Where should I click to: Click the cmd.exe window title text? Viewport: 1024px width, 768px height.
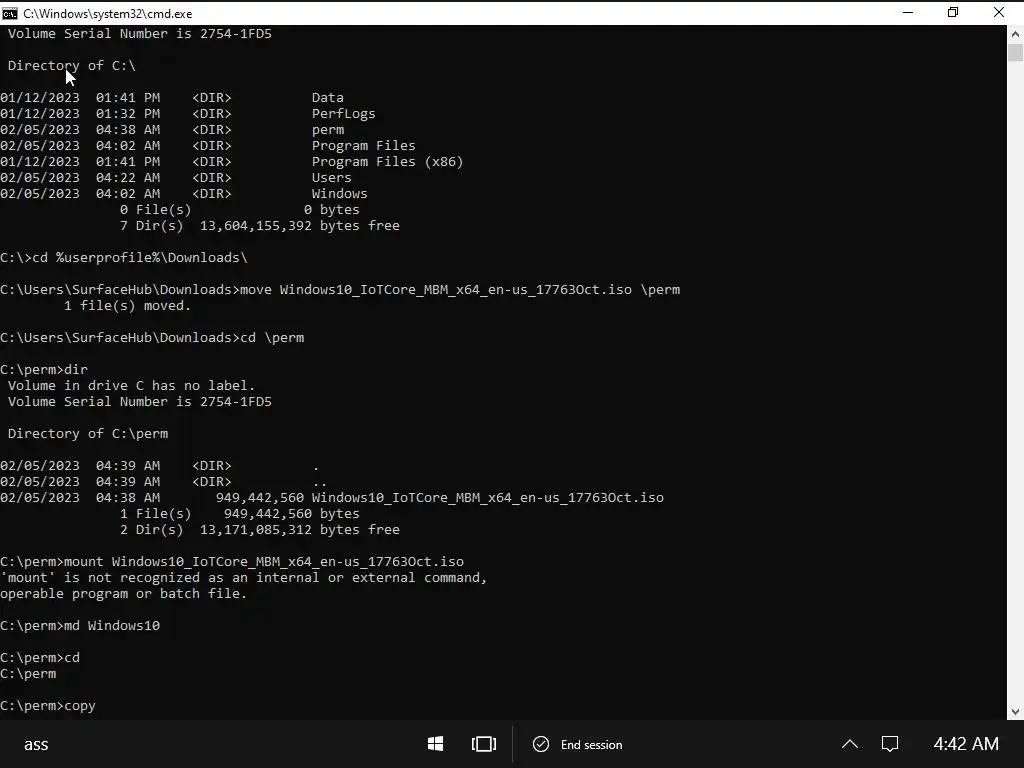pos(108,13)
